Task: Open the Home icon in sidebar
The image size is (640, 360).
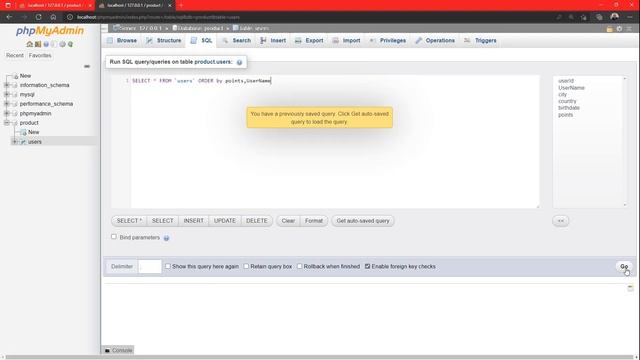Action: (x=29, y=44)
